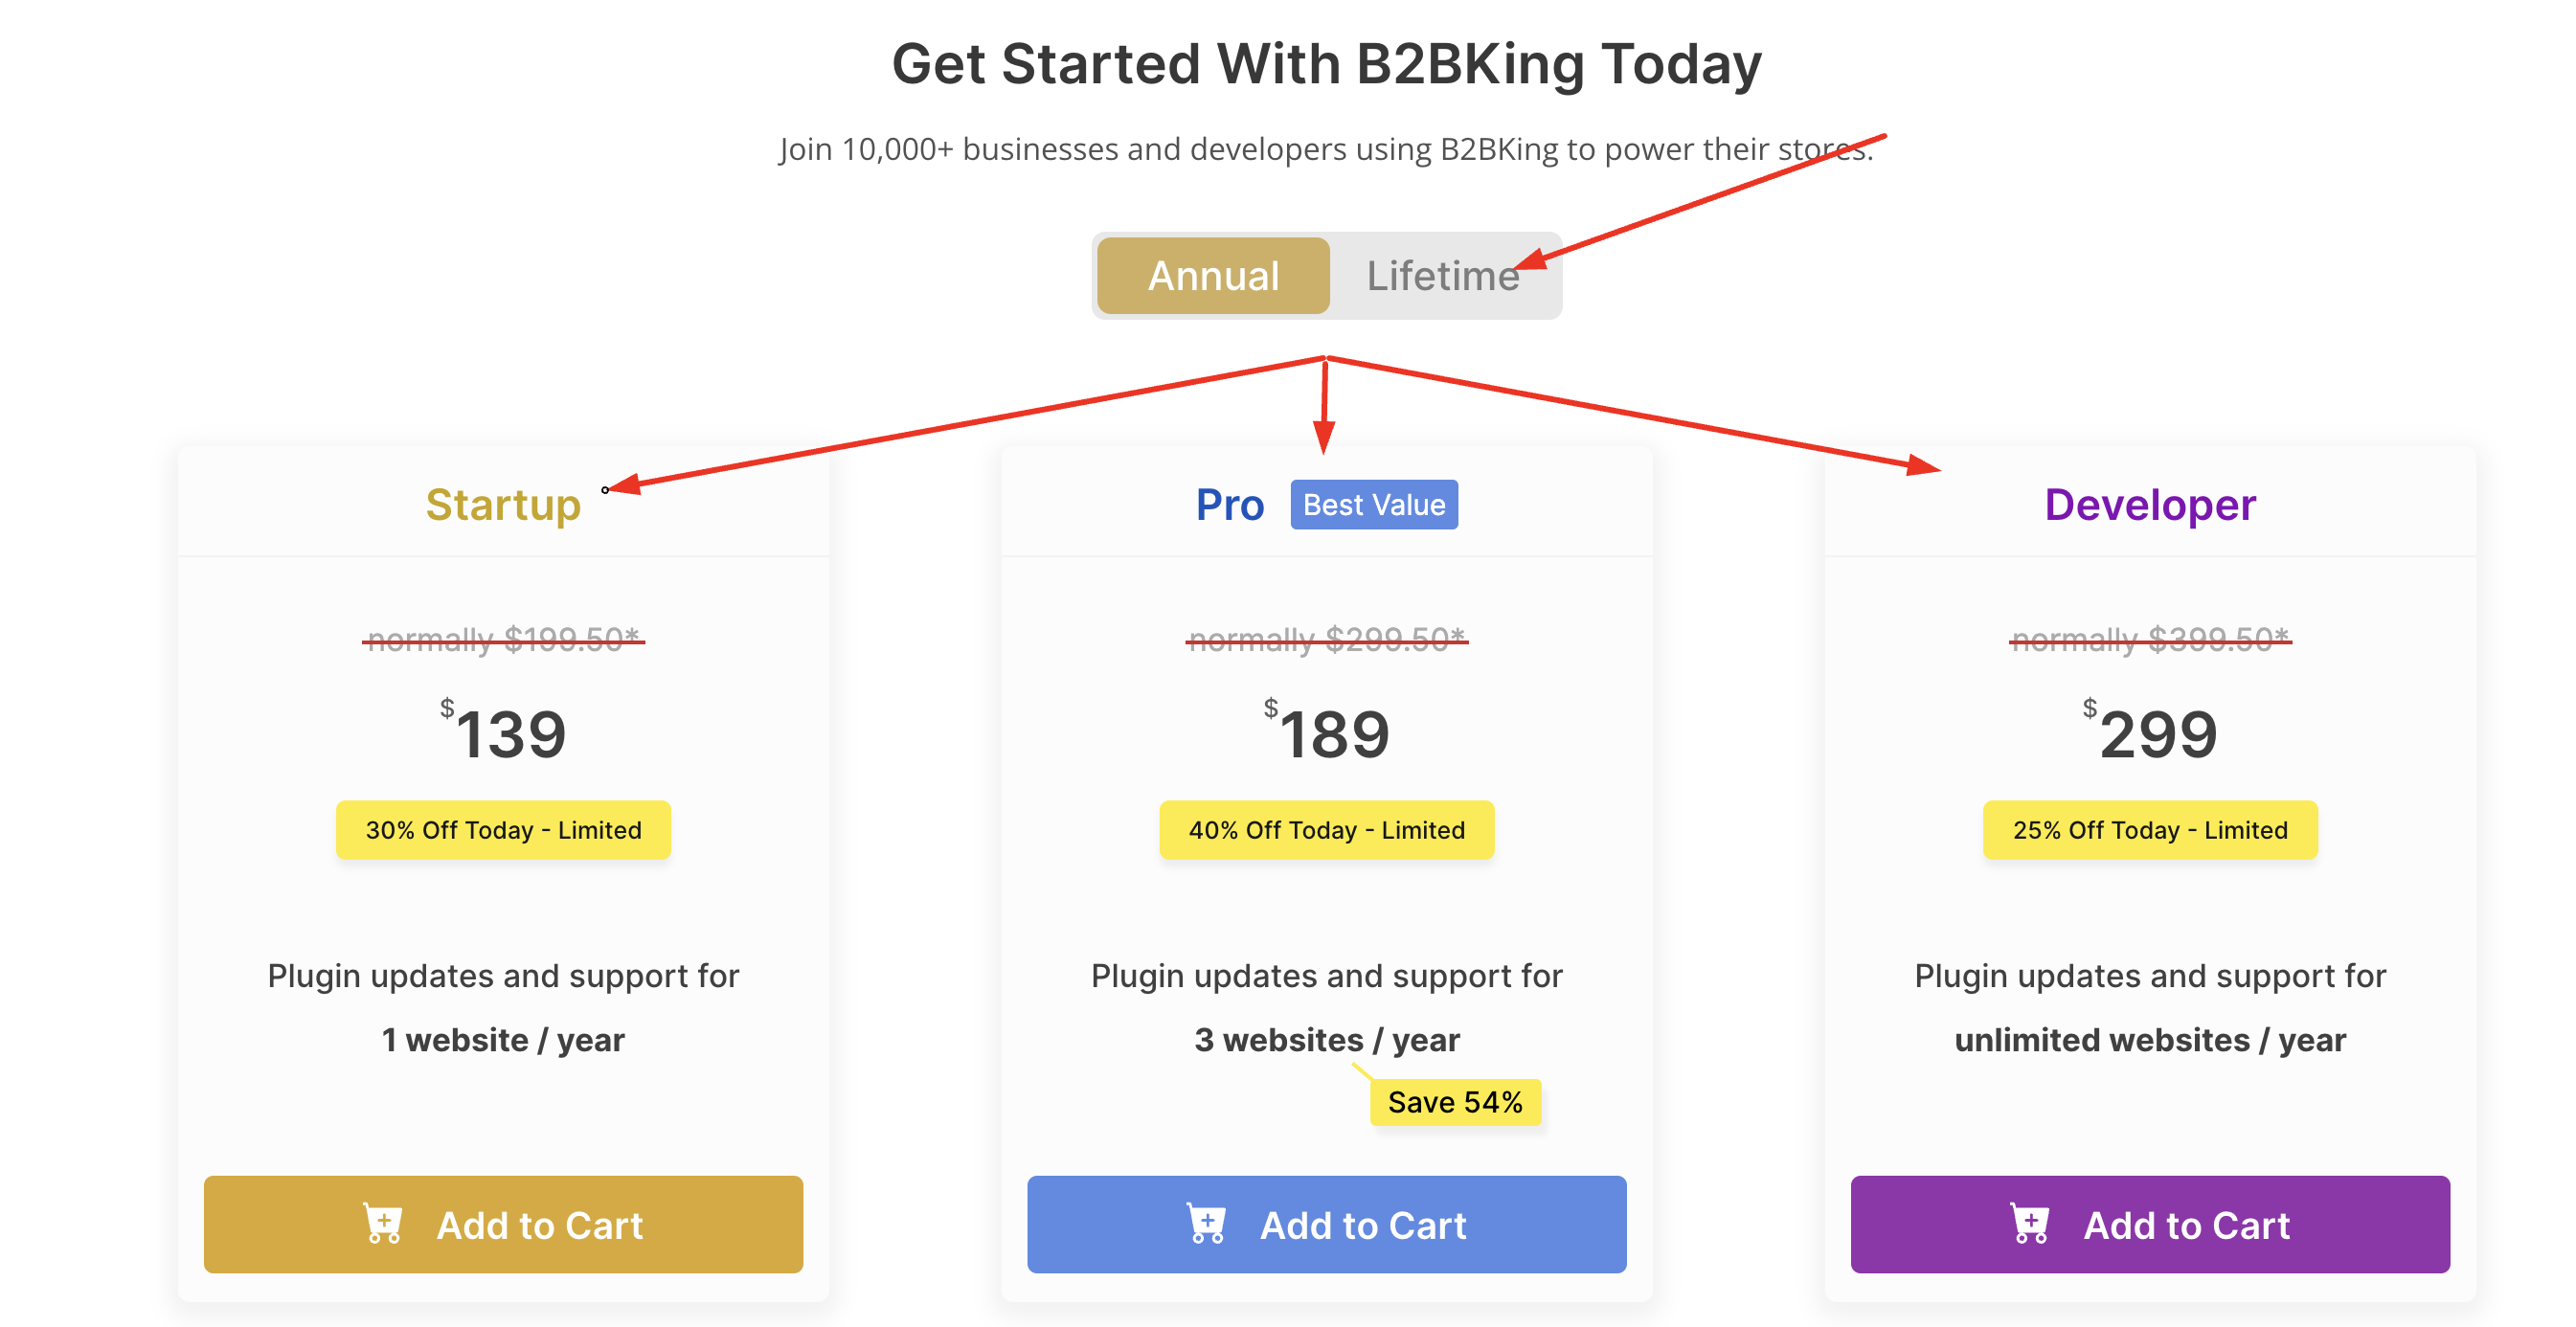Switch billing to Lifetime
This screenshot has width=2576, height=1327.
(1443, 276)
